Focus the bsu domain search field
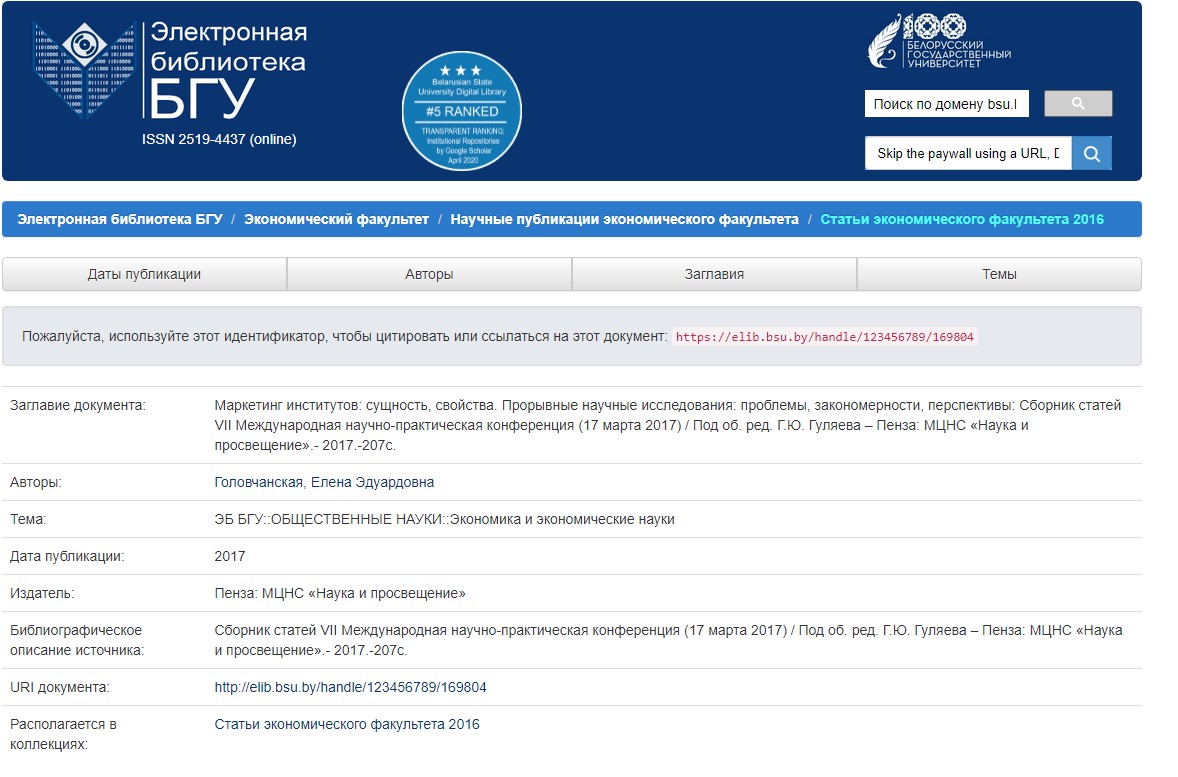 click(947, 104)
